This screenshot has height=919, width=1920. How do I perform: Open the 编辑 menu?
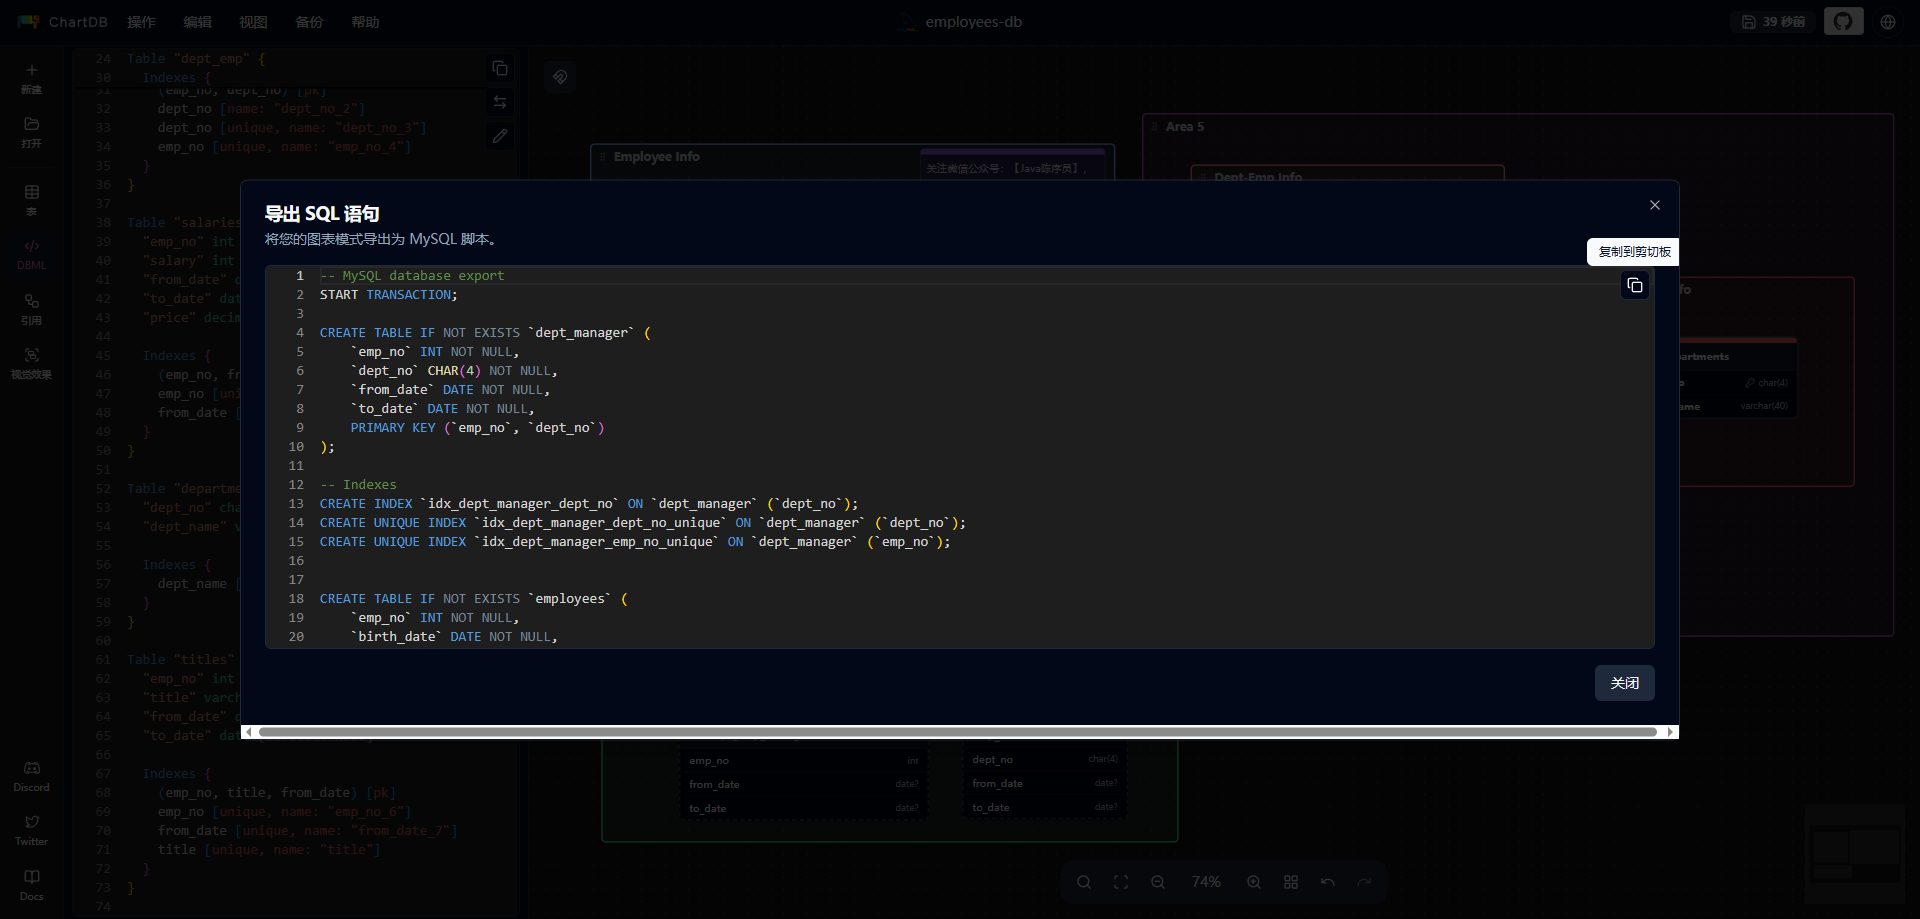pyautogui.click(x=197, y=22)
